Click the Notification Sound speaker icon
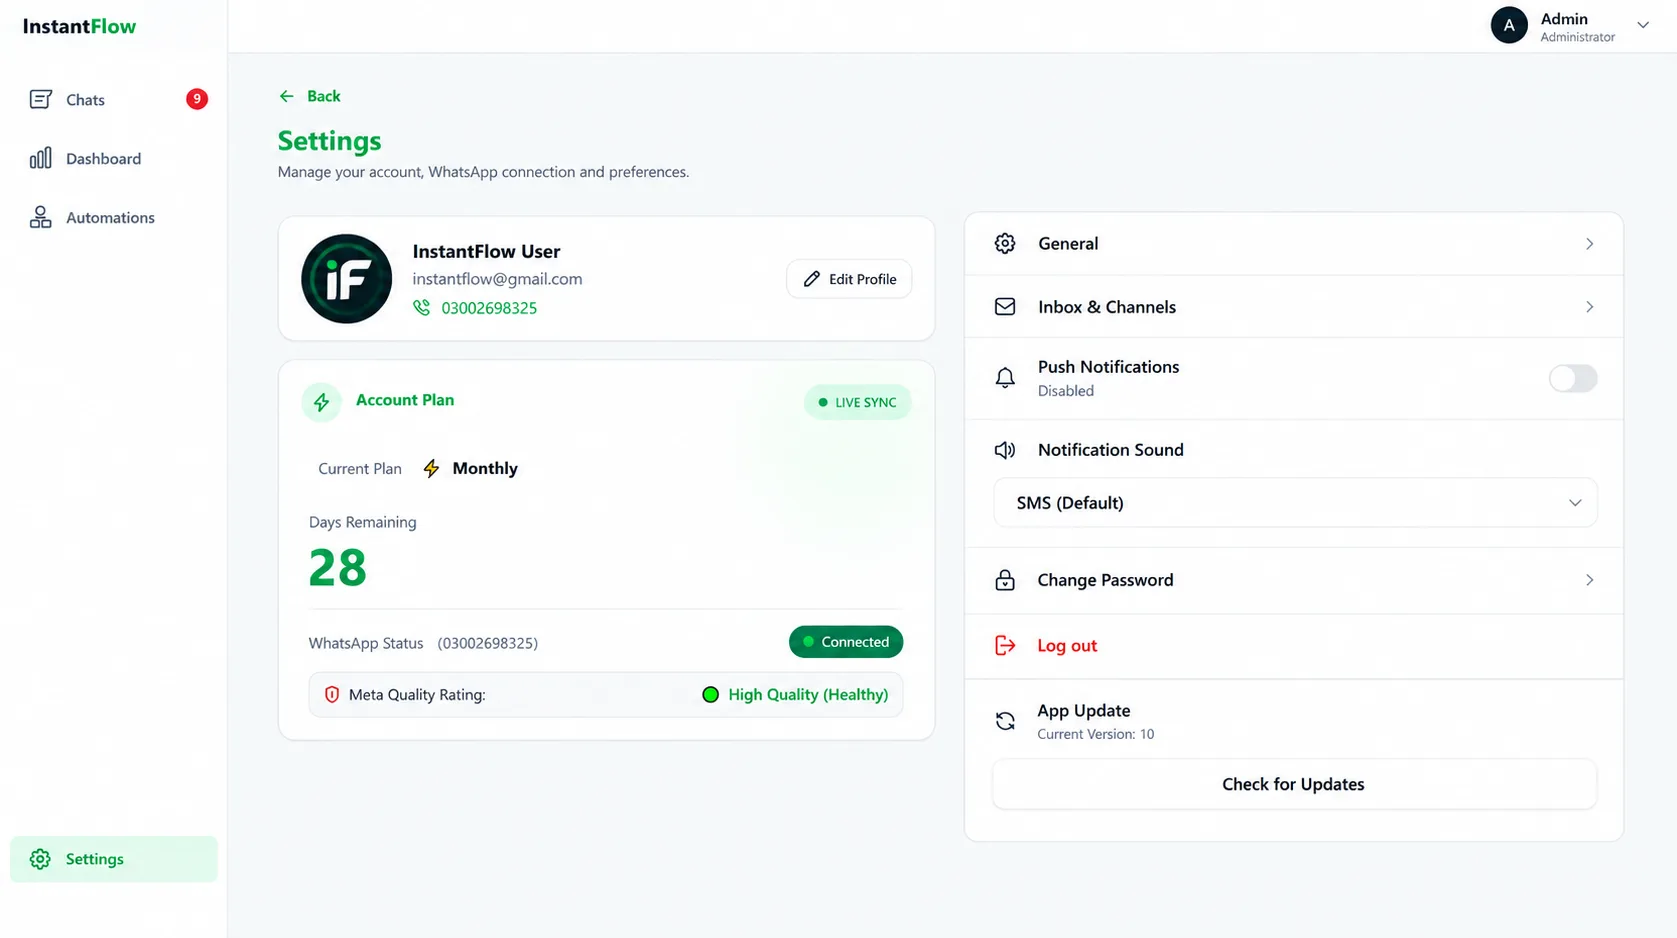This screenshot has width=1677, height=938. click(1005, 450)
